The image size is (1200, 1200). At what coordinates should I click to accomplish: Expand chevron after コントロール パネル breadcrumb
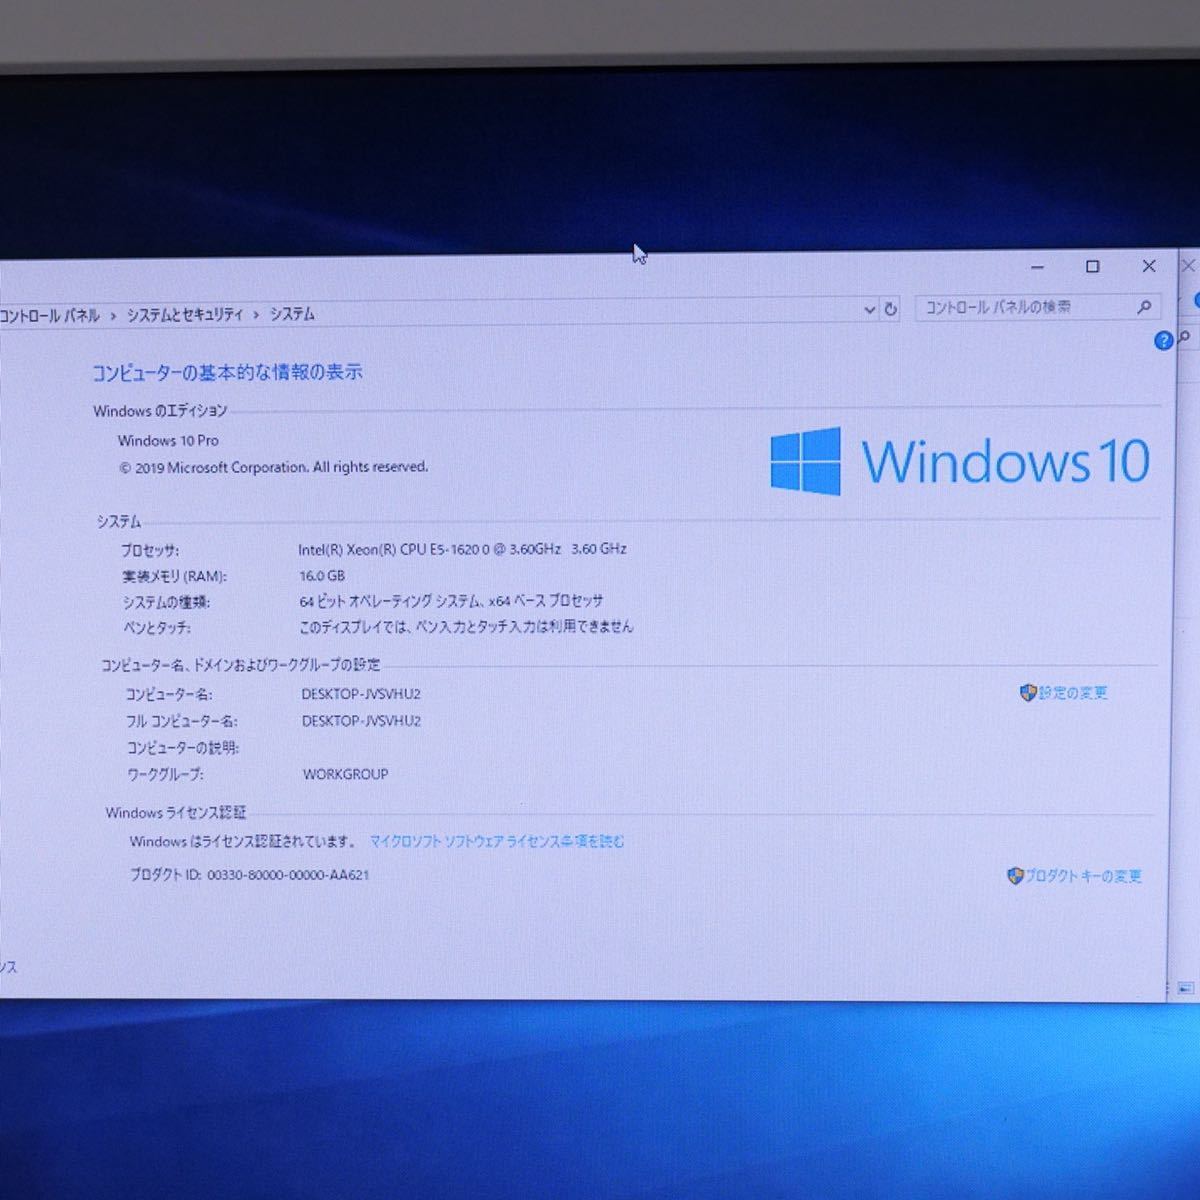113,316
